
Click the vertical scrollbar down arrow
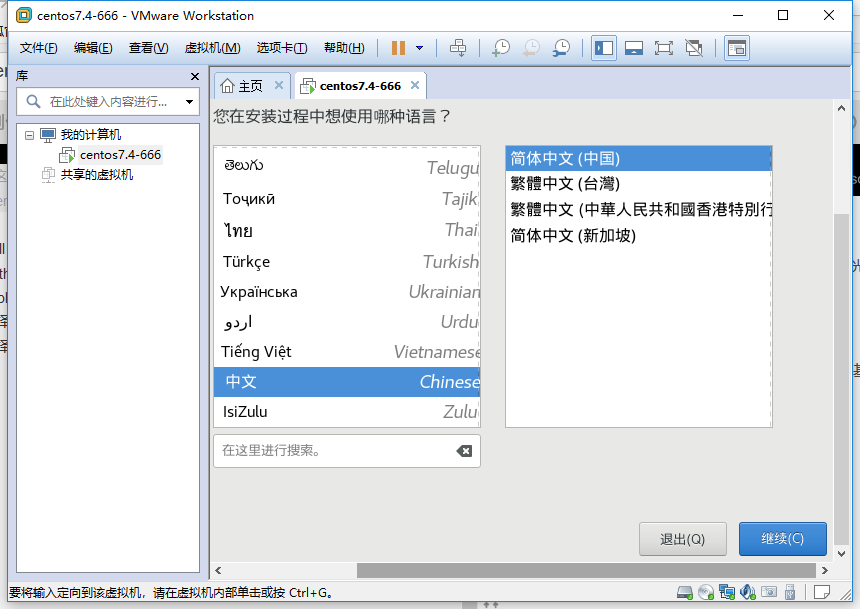pyautogui.click(x=841, y=554)
